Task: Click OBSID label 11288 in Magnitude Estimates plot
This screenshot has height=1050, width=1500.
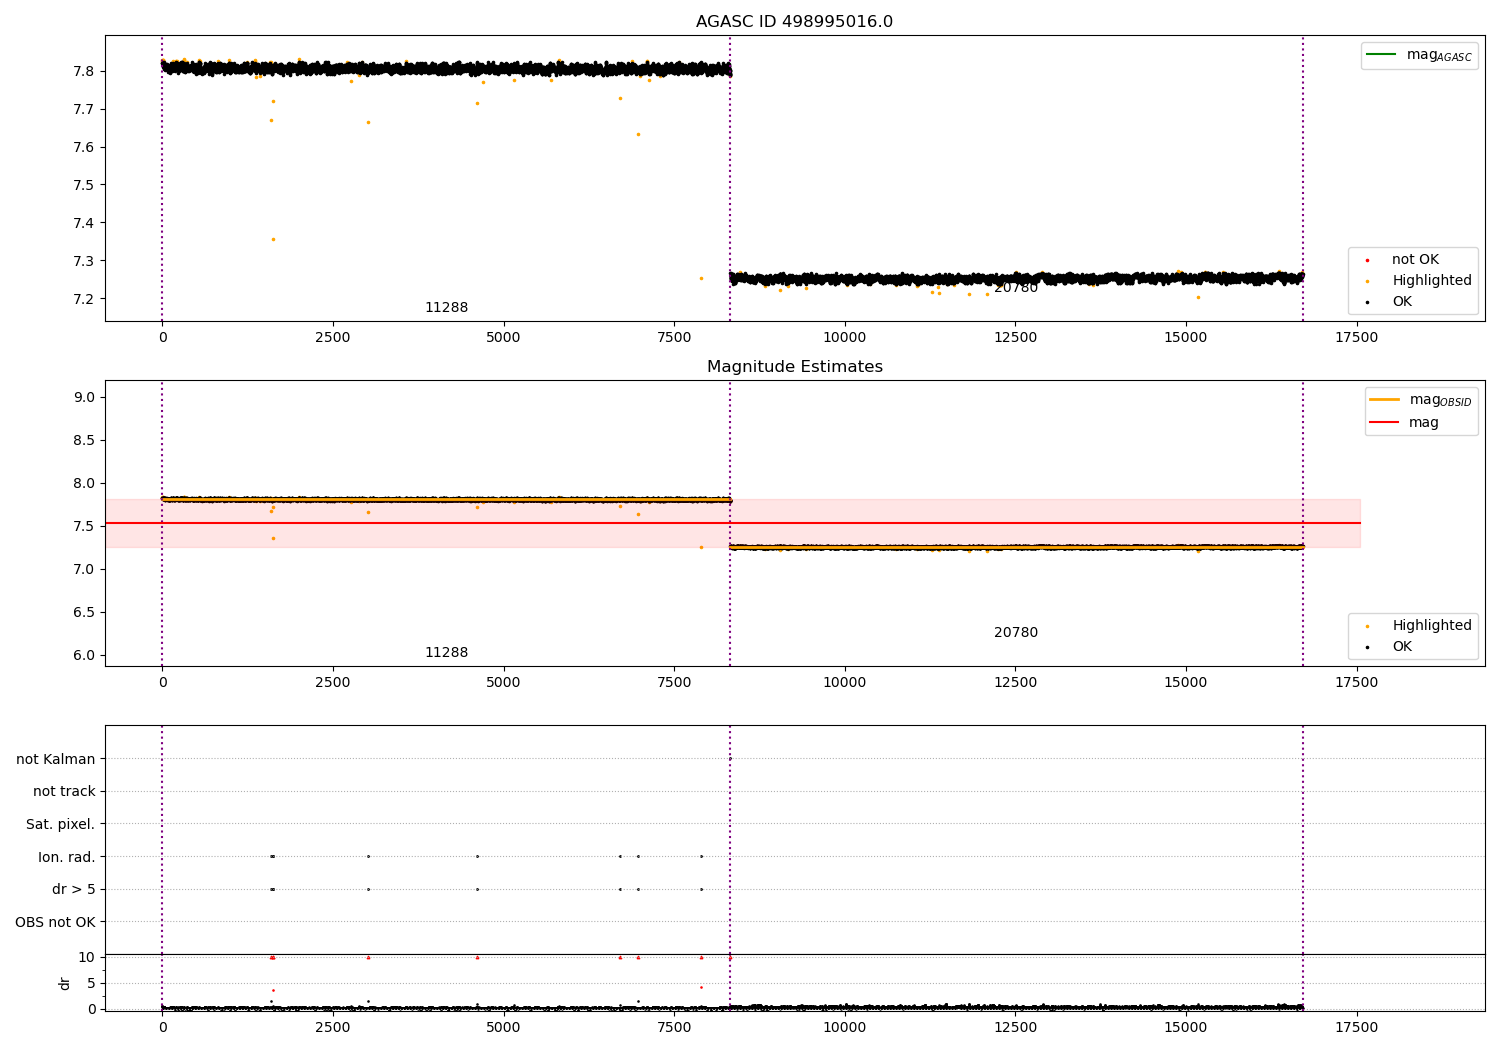Action: click(446, 653)
